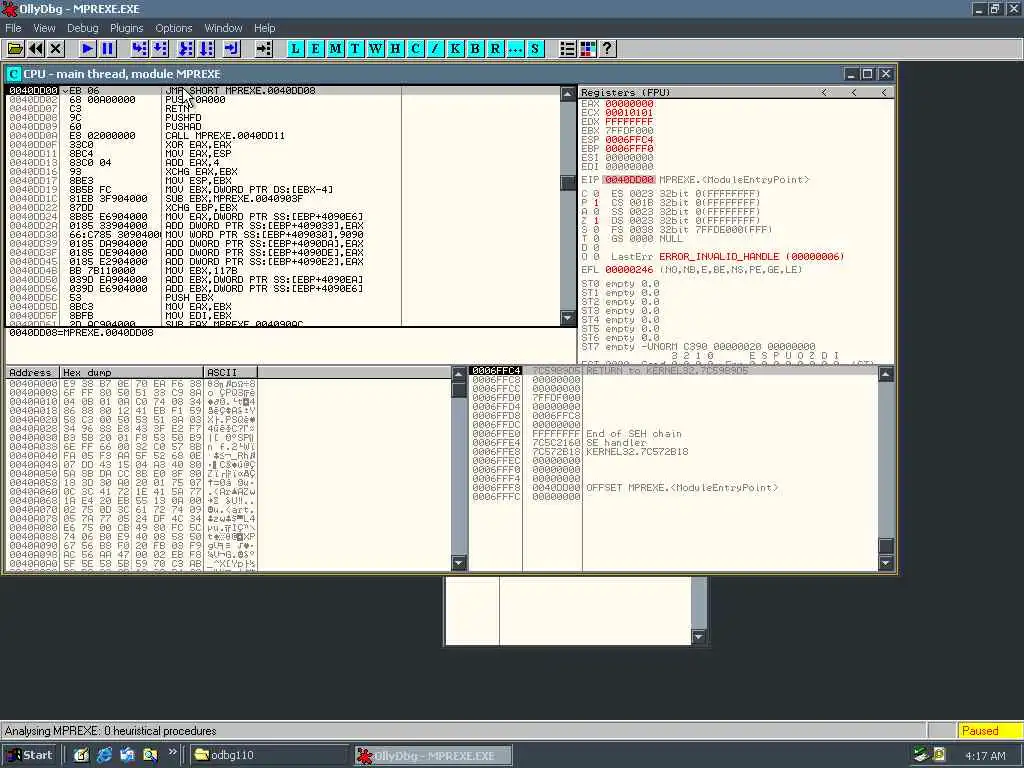Pause execution with the pause icon
1024x768 pixels.
107,48
